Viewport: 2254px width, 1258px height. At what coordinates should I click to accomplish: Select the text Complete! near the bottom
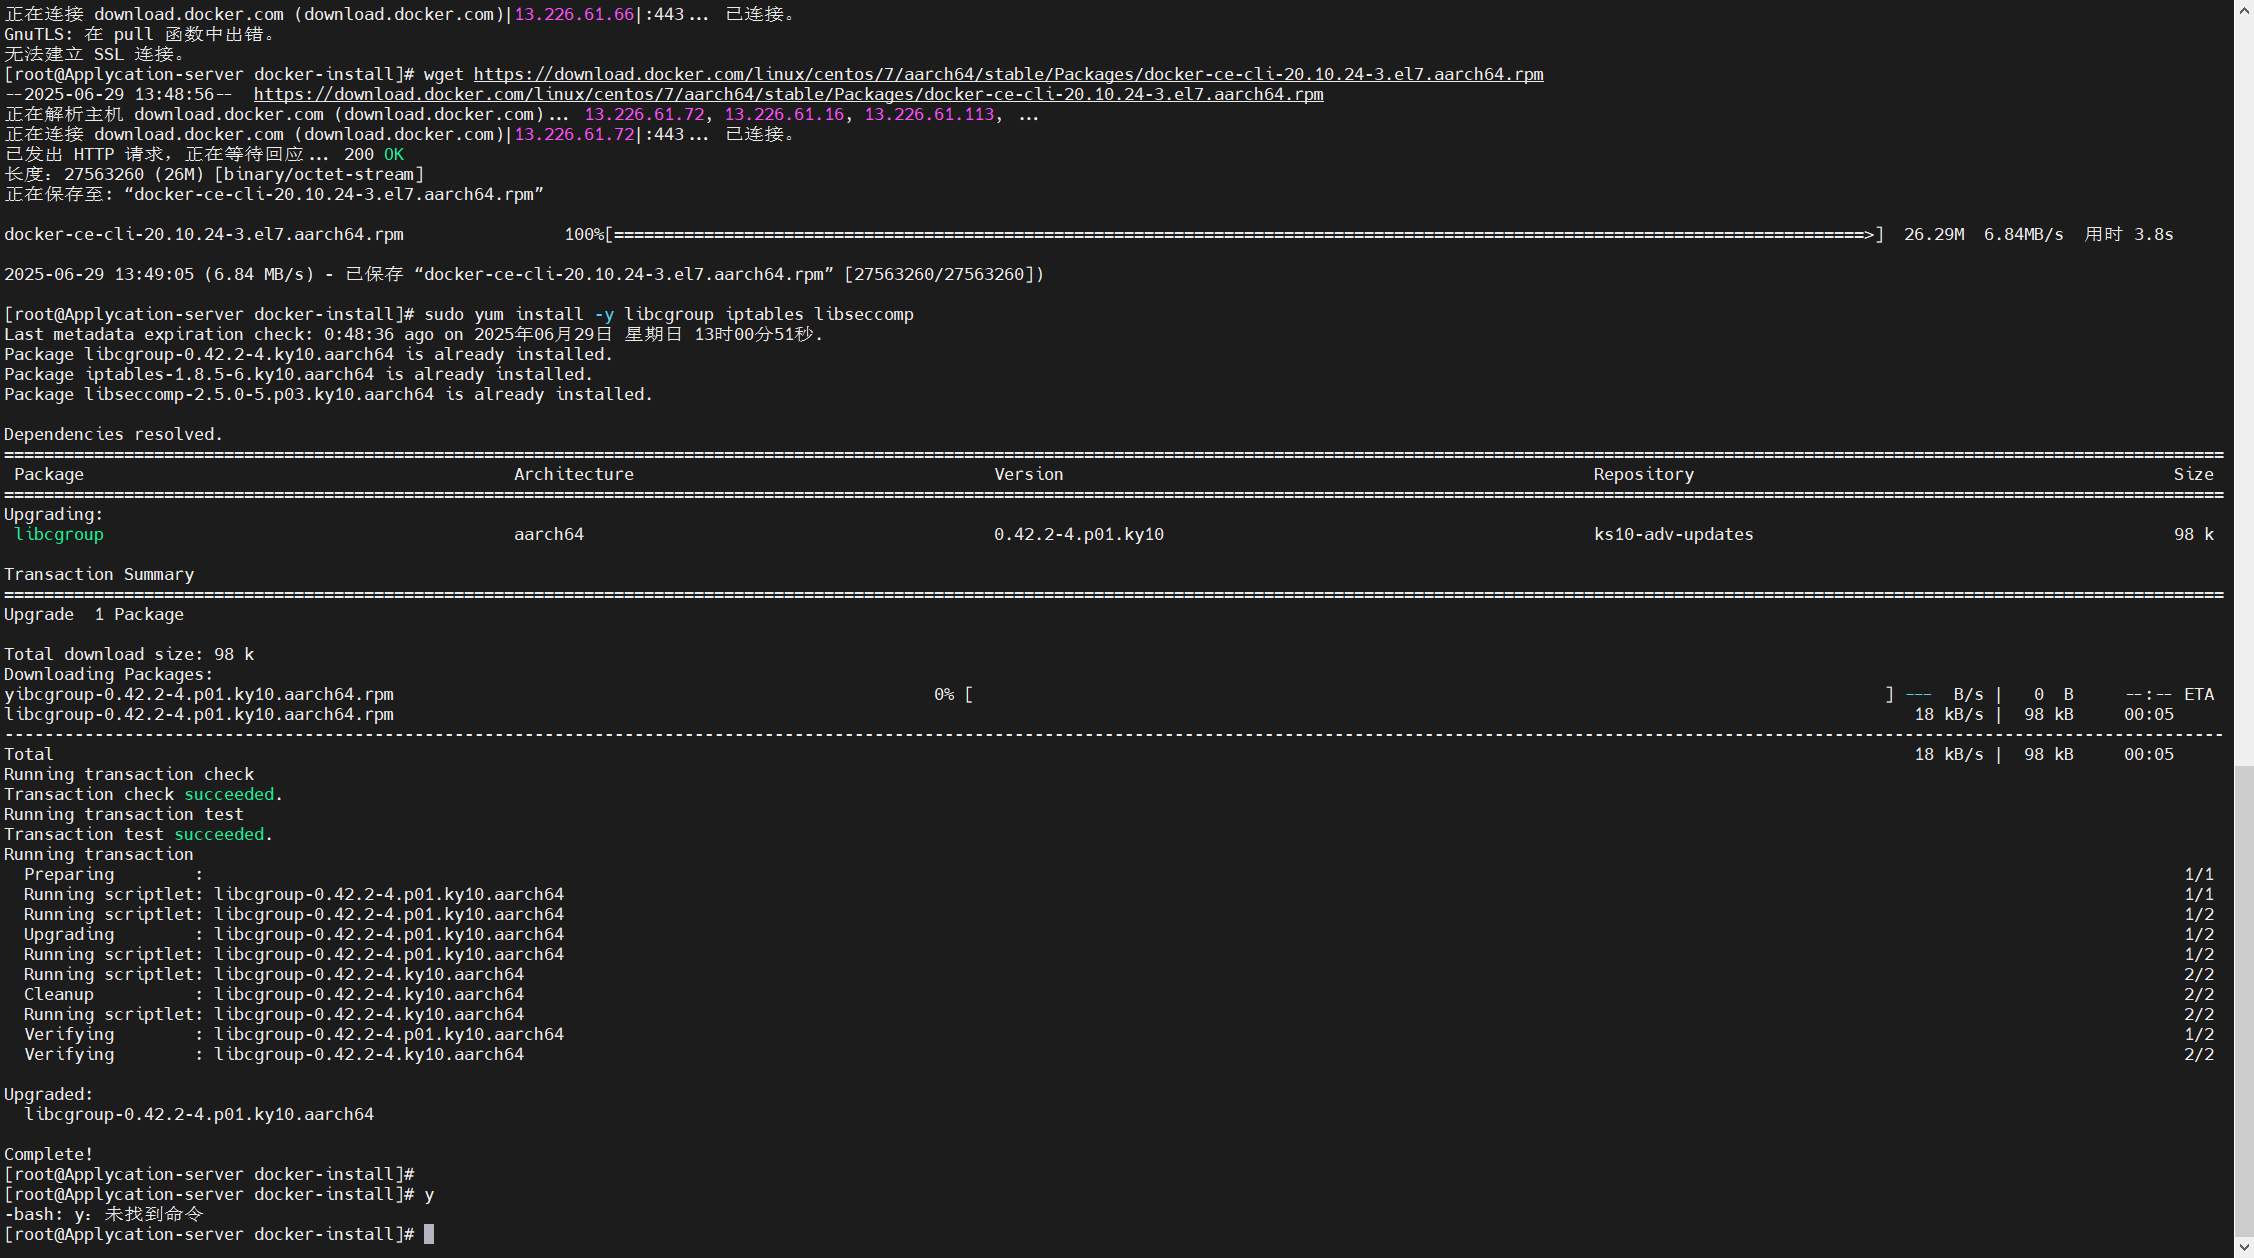48,1154
